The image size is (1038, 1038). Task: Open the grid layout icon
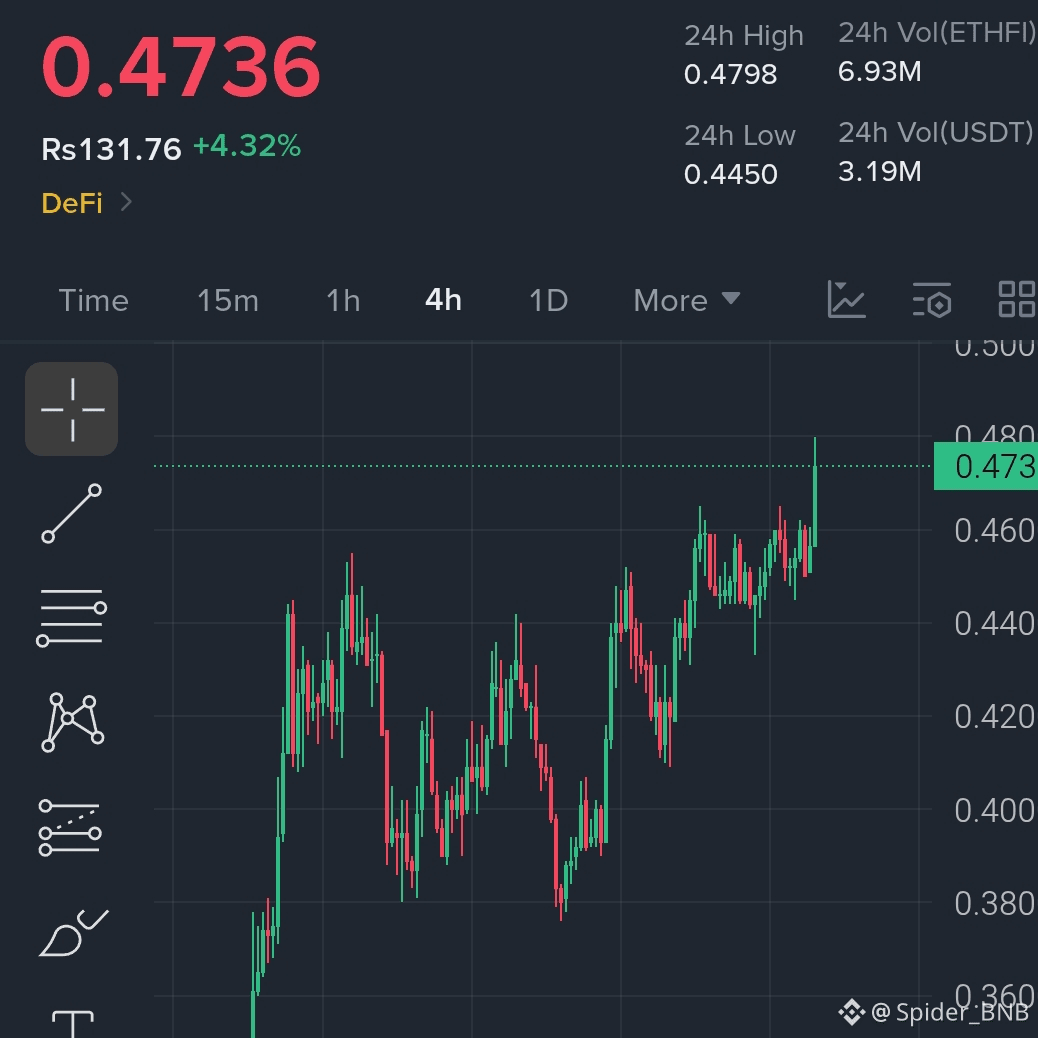[x=1017, y=299]
